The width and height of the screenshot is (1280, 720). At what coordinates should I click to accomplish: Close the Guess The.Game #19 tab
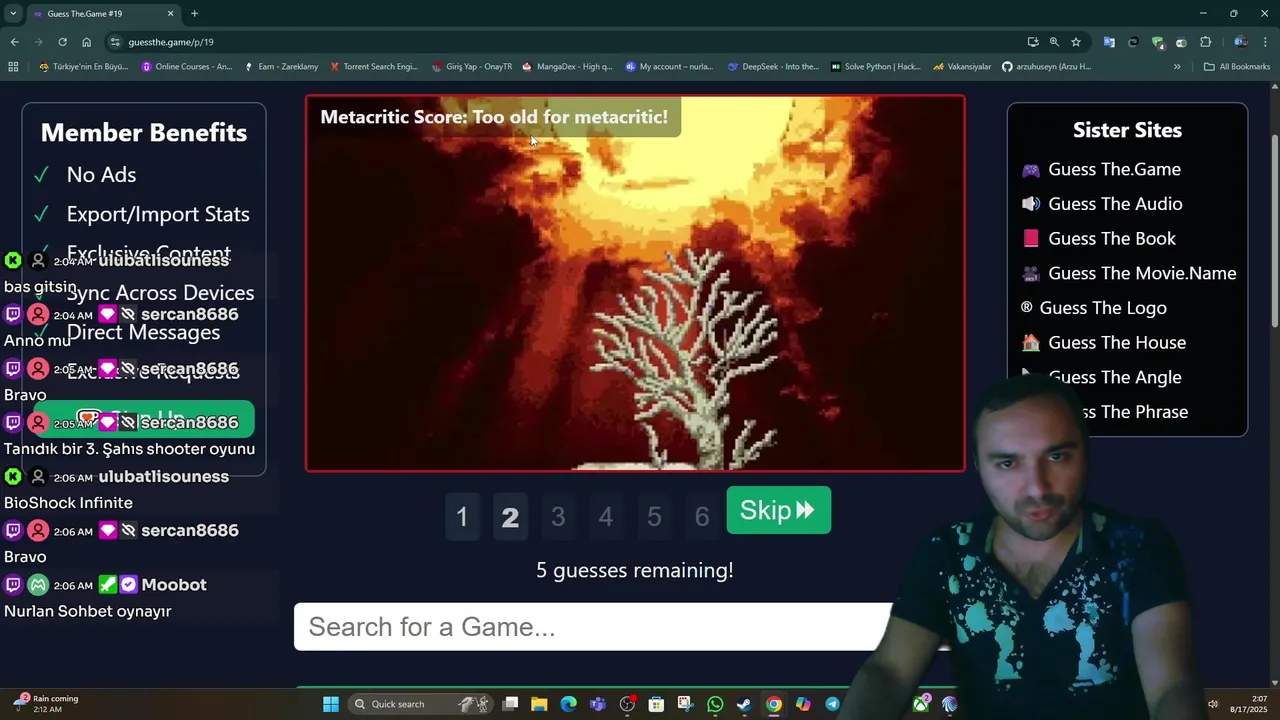coord(170,14)
